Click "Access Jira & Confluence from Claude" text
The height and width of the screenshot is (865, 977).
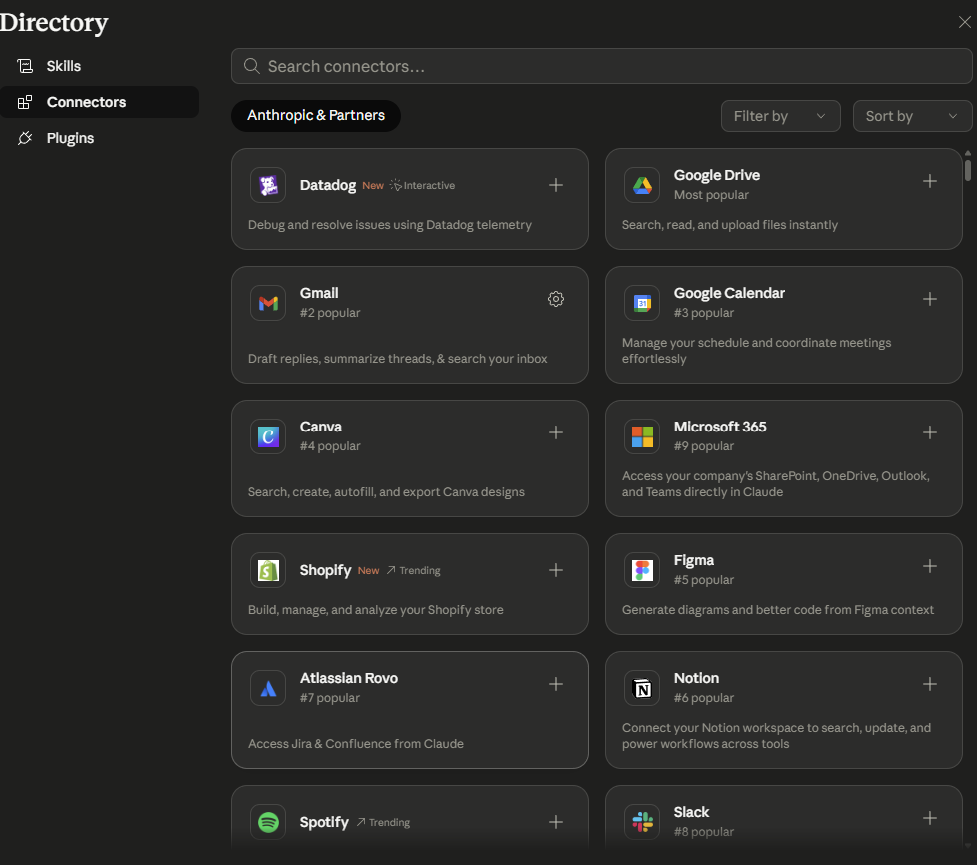point(356,743)
